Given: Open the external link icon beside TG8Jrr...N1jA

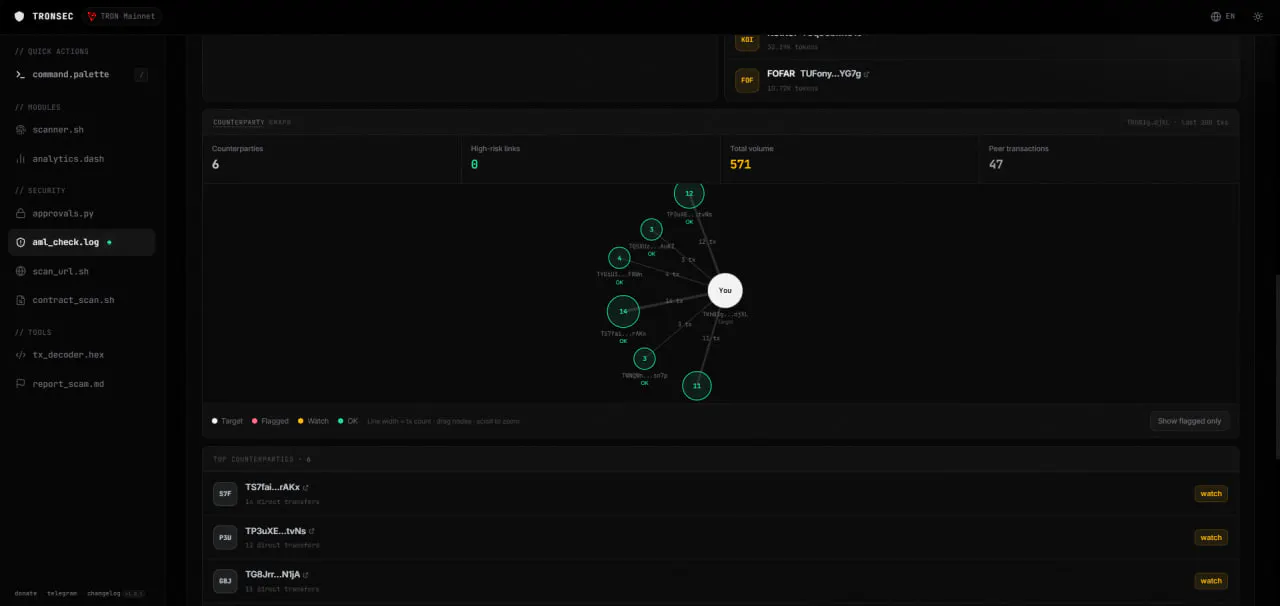Looking at the screenshot, I should [x=305, y=575].
